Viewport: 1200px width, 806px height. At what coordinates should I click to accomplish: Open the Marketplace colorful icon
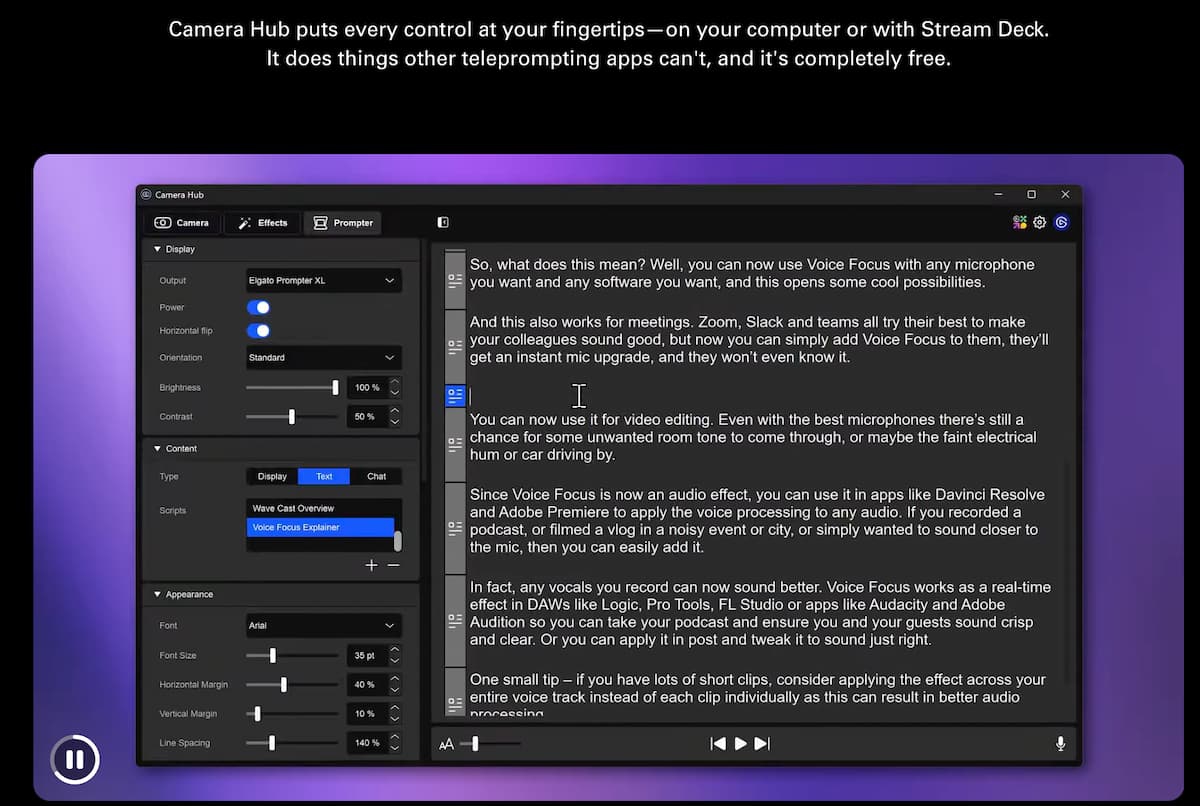pyautogui.click(x=1019, y=223)
